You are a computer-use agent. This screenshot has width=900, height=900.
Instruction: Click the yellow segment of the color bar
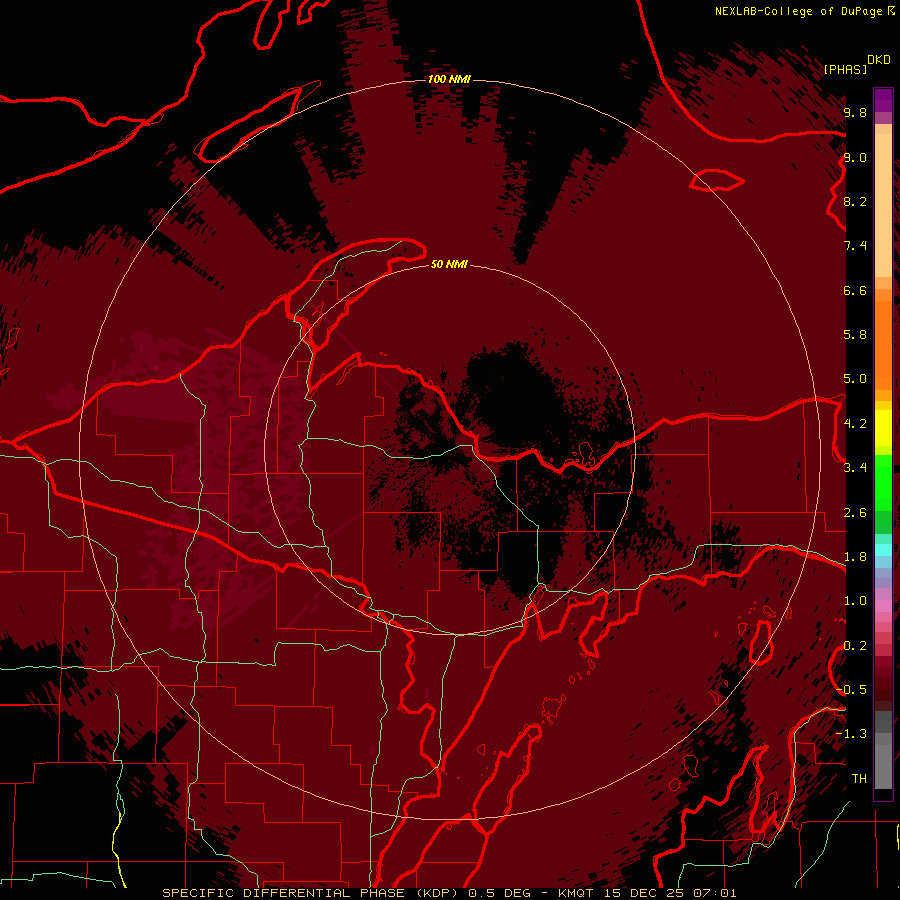pyautogui.click(x=883, y=428)
